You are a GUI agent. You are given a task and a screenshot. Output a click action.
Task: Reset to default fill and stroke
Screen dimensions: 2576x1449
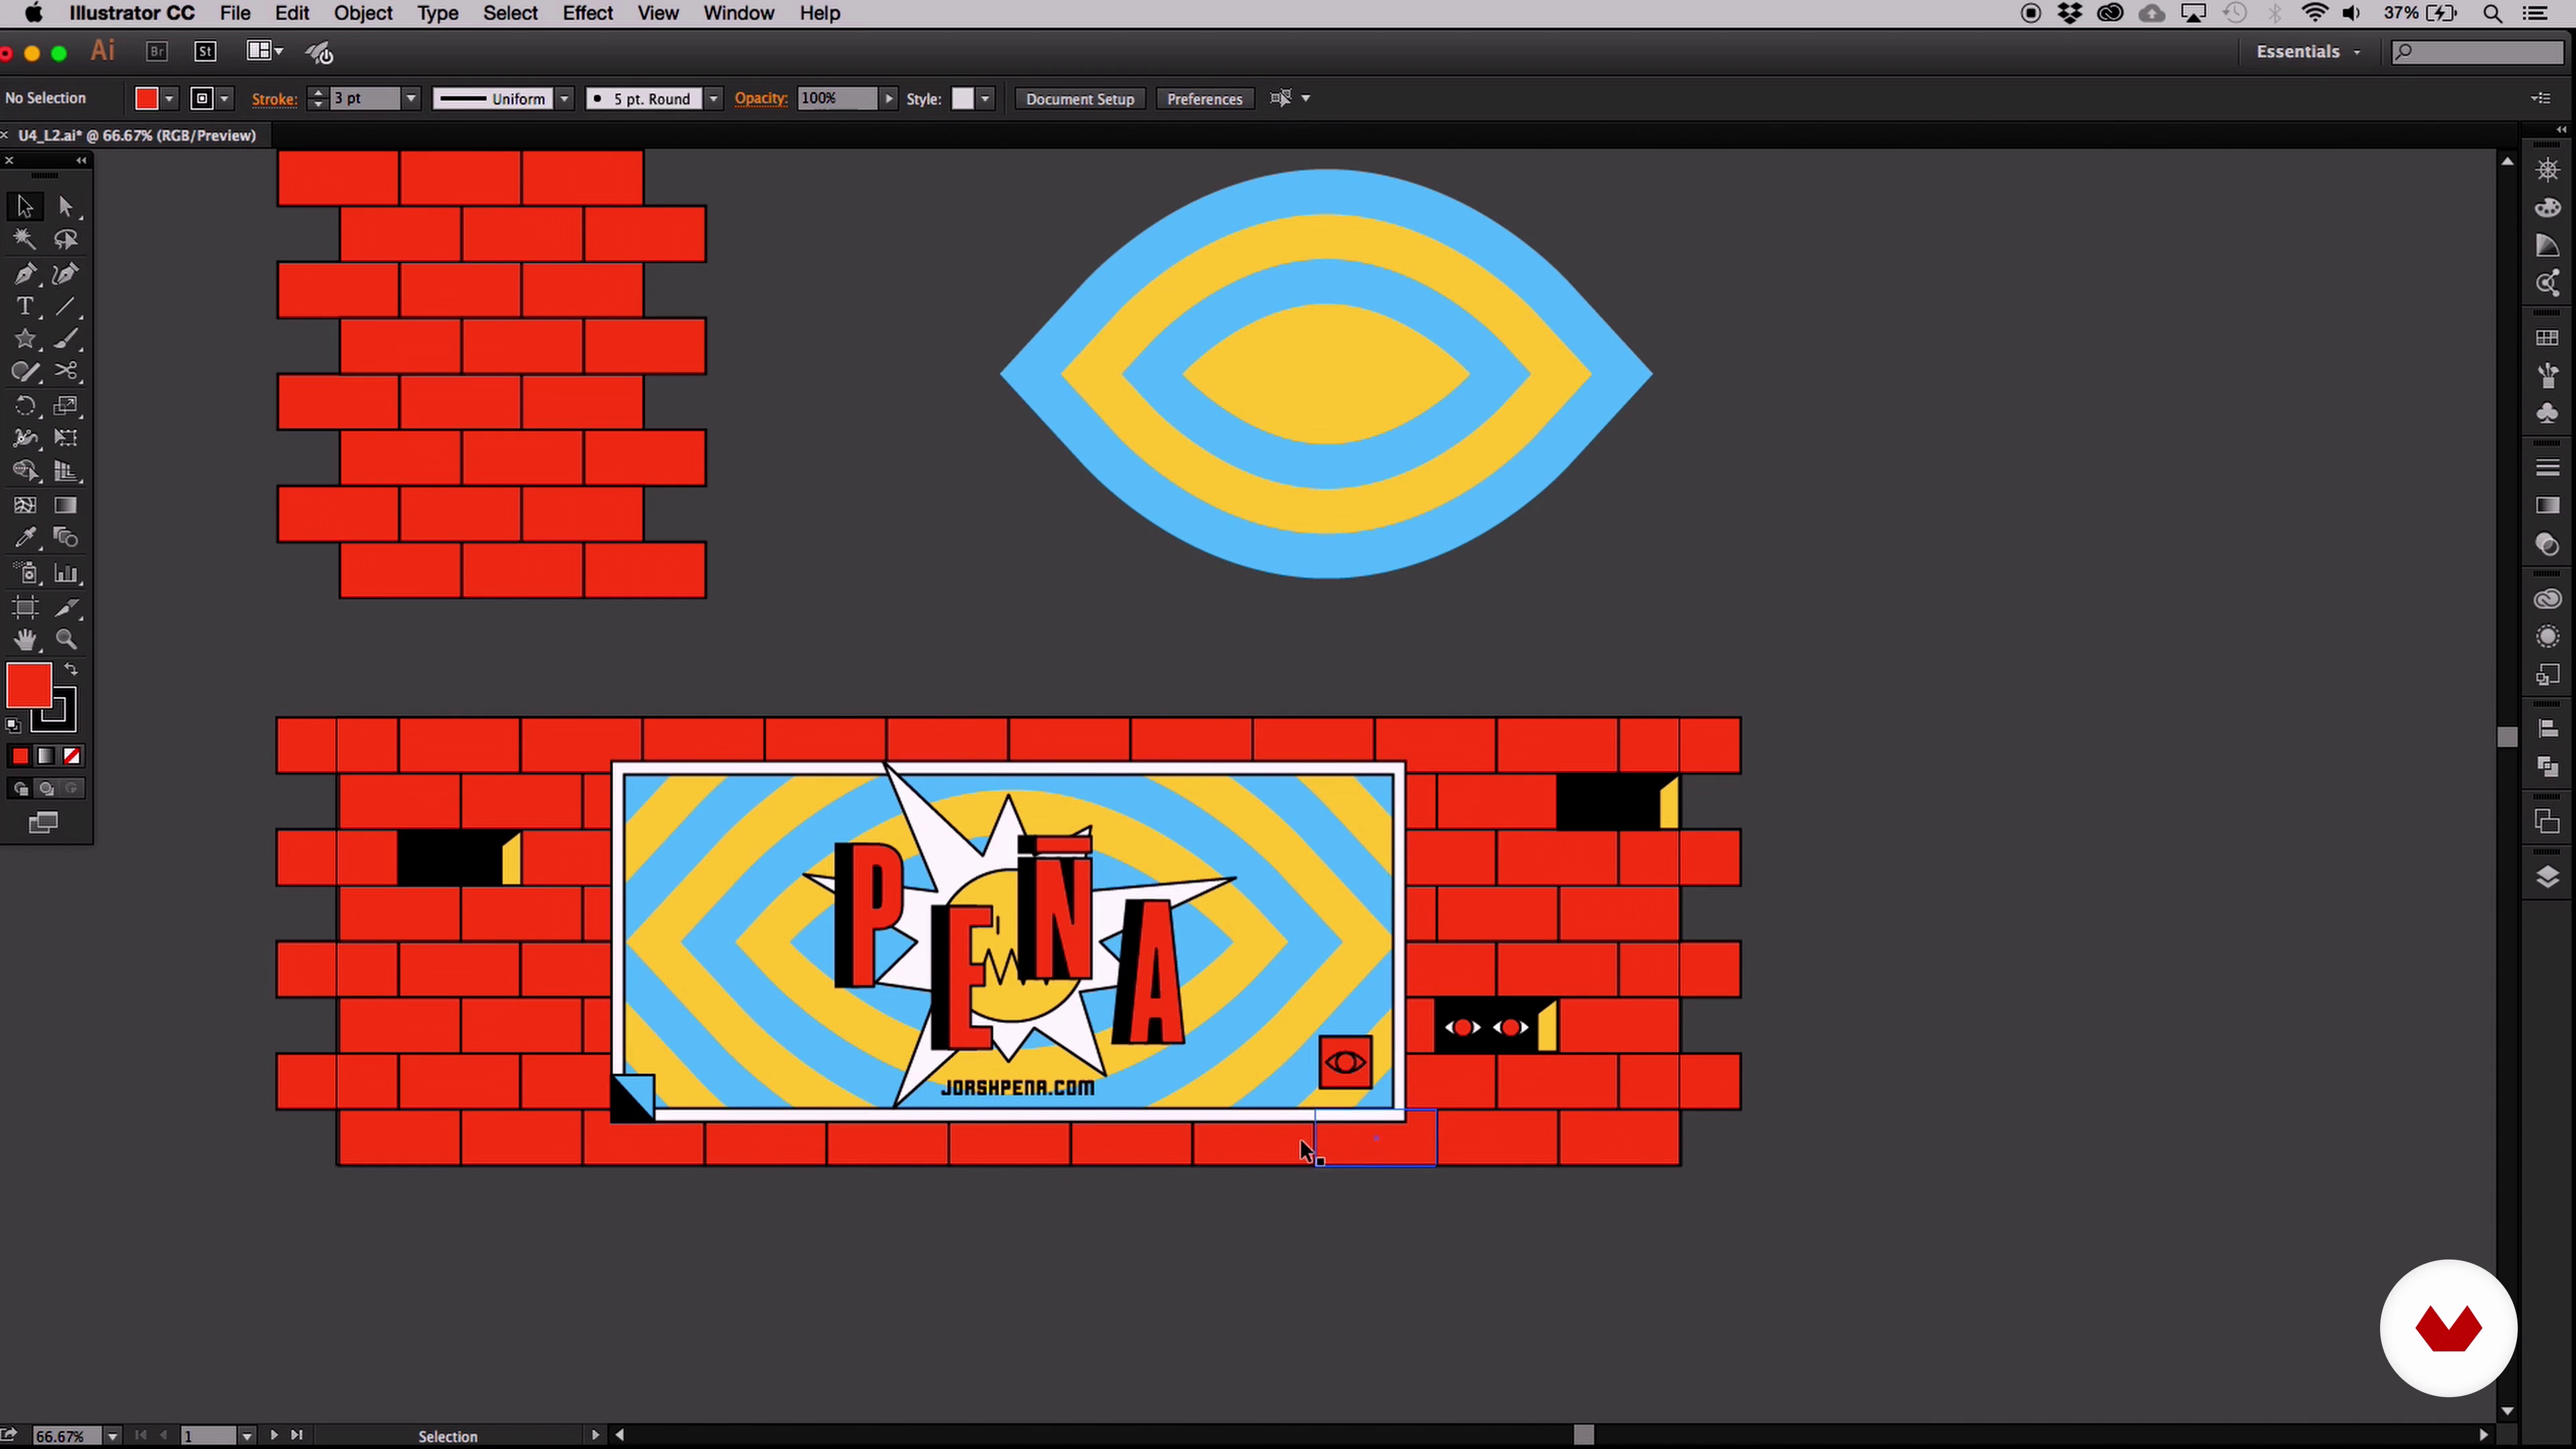(x=13, y=725)
